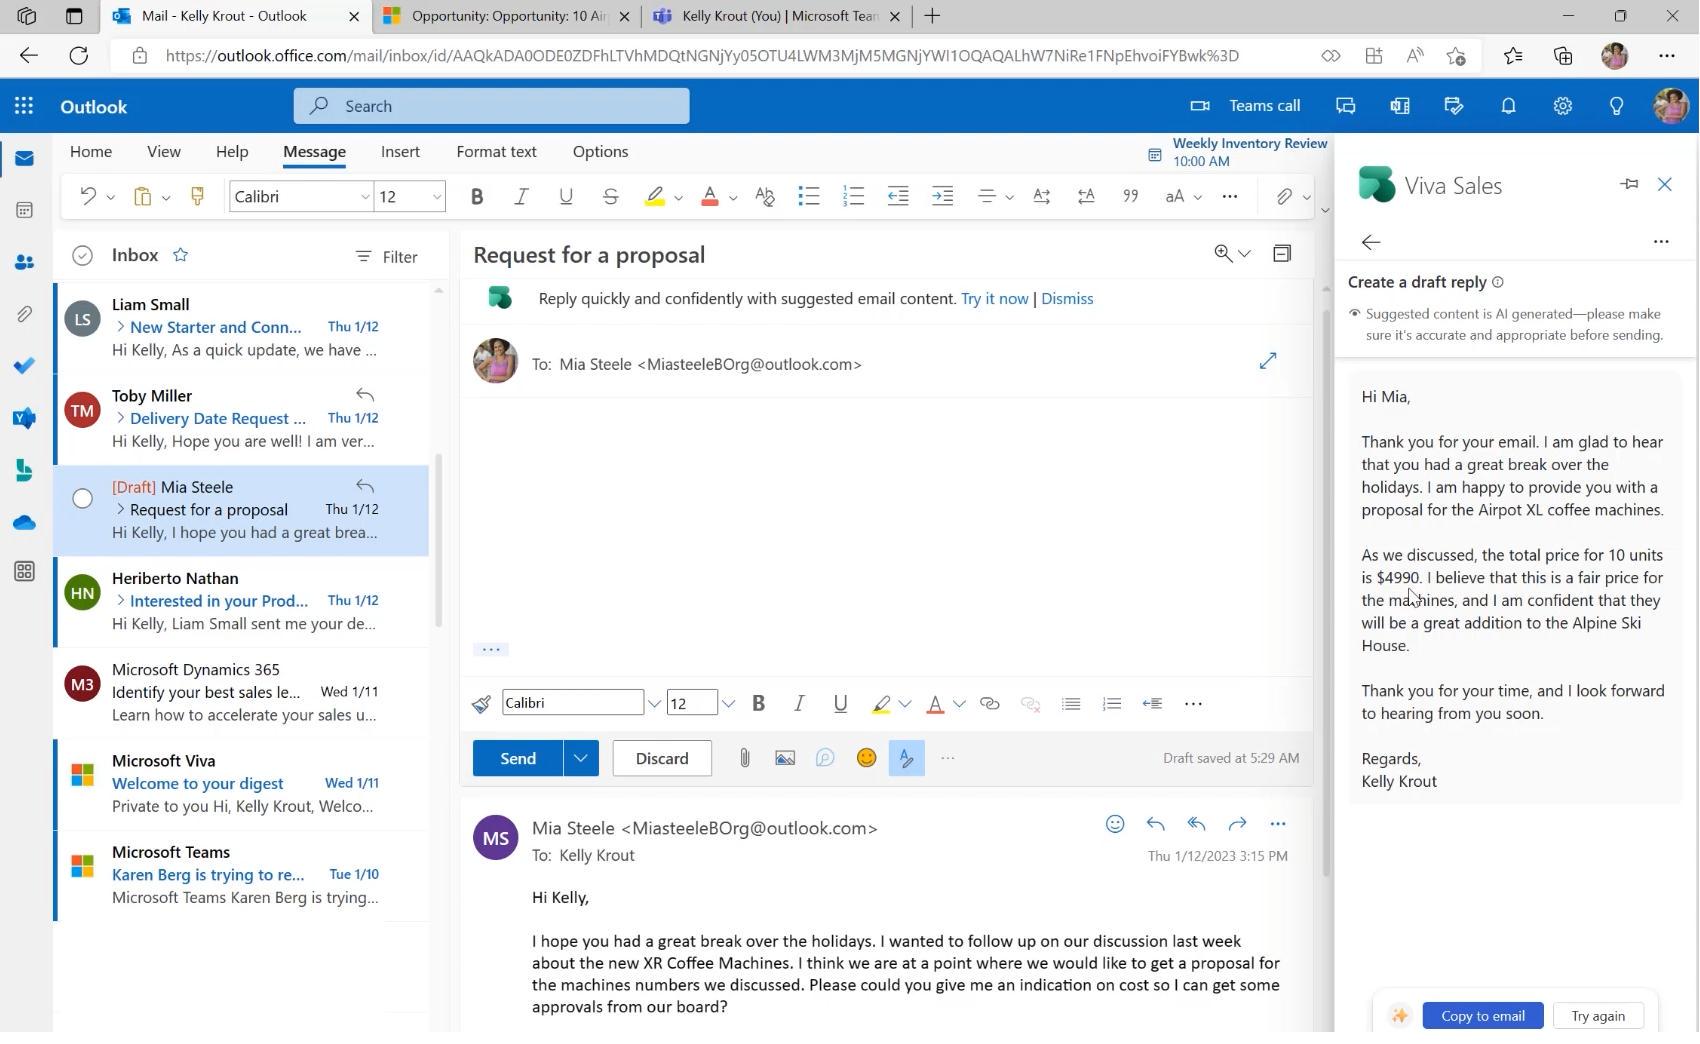
Task: Reply all to Mia Steele's message
Action: [1196, 824]
